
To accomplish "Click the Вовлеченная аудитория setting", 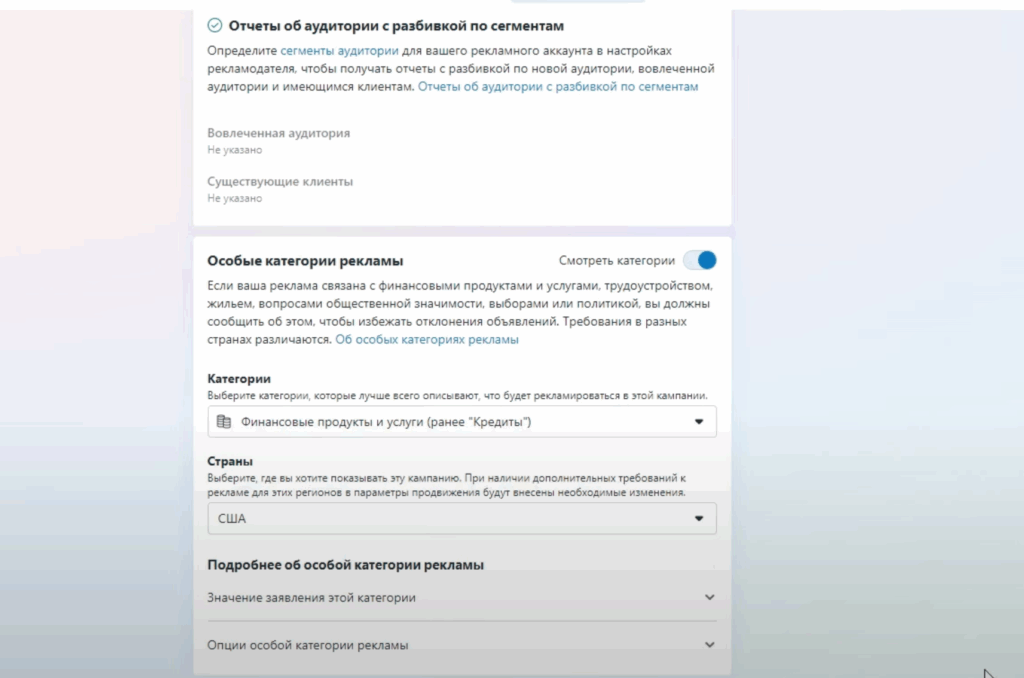I will [x=278, y=133].
